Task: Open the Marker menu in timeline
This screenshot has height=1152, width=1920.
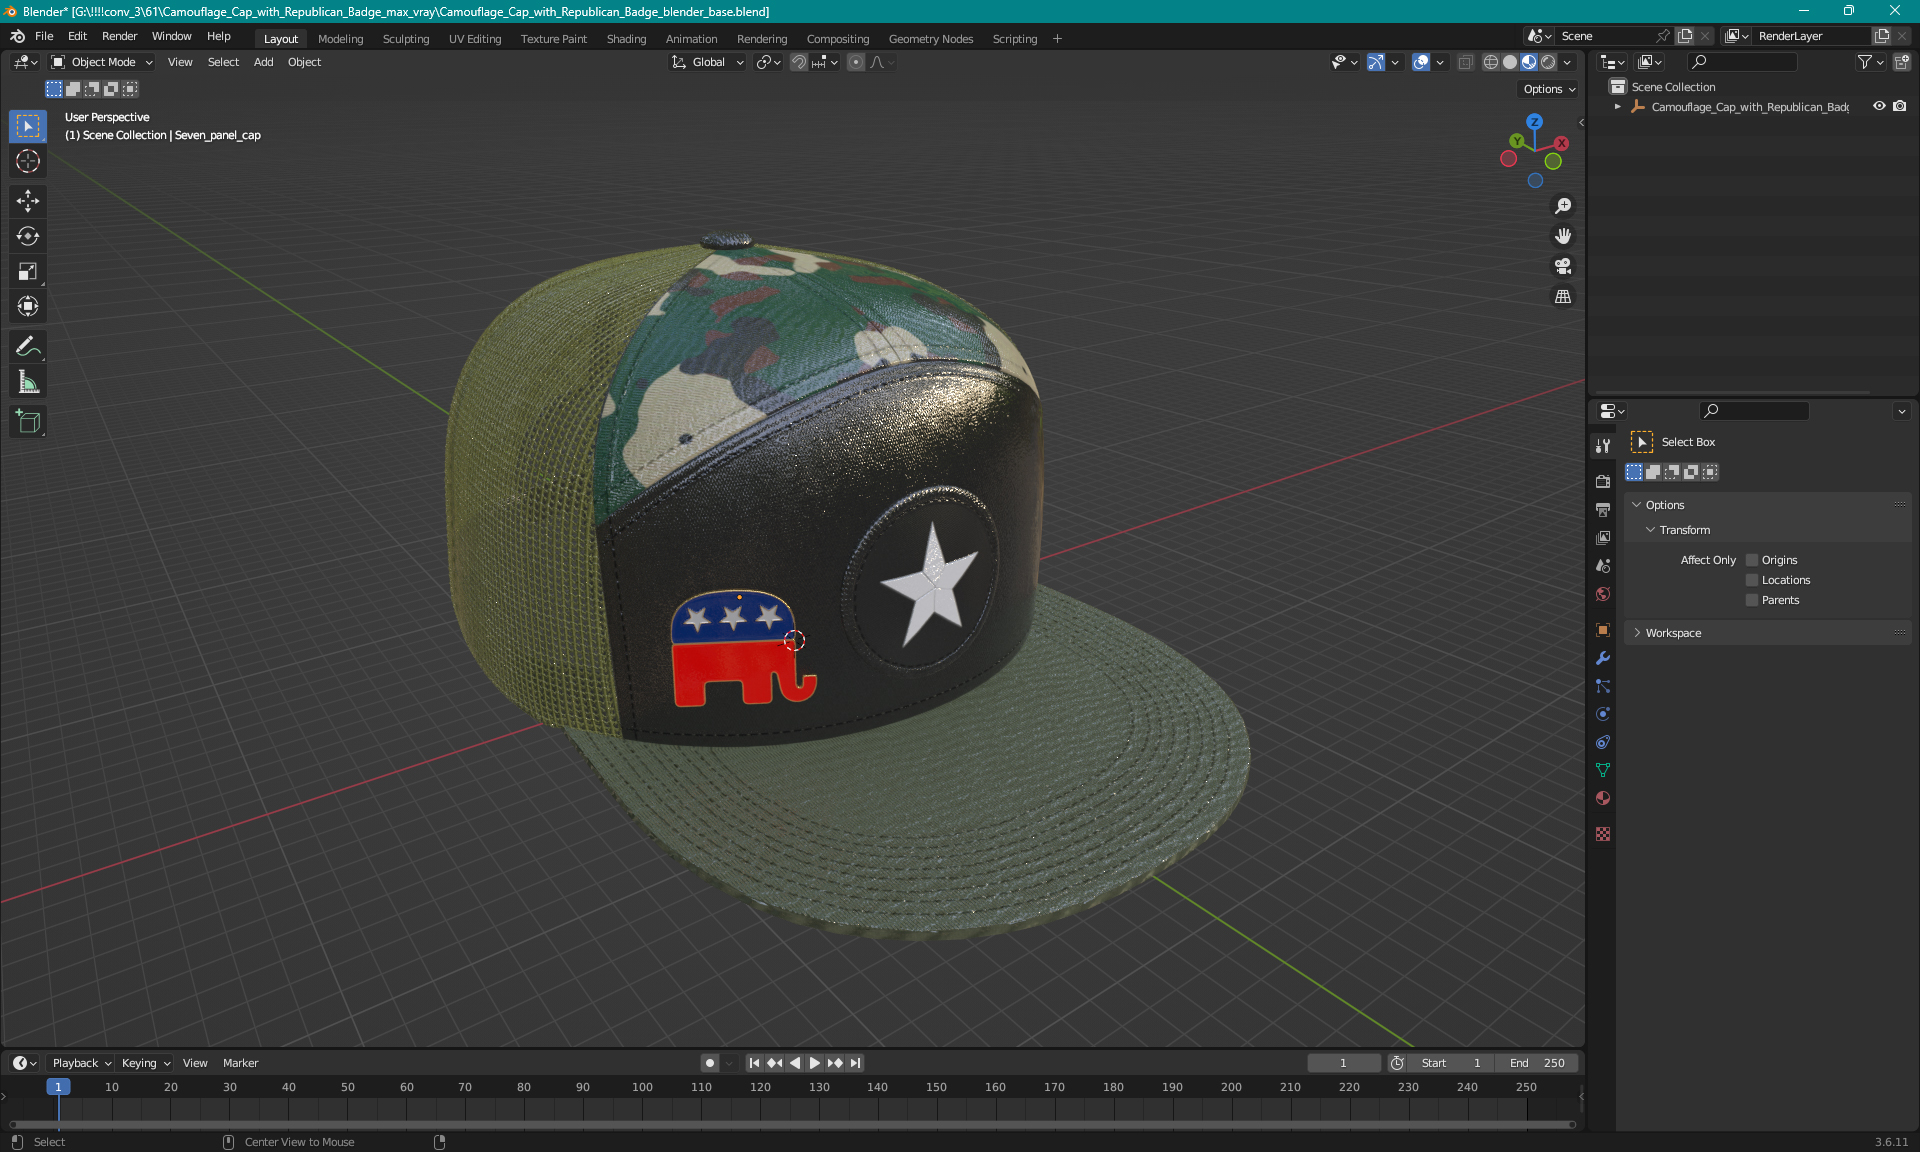Action: pos(240,1063)
